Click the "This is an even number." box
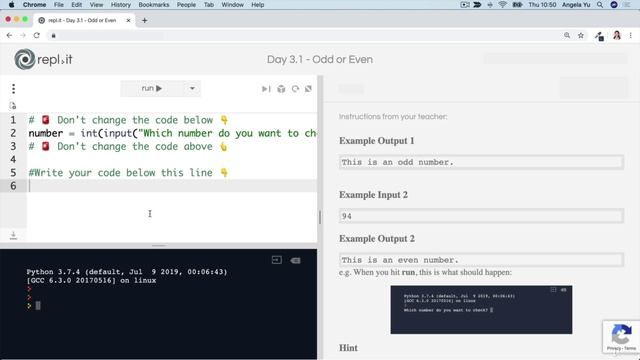 (x=481, y=260)
